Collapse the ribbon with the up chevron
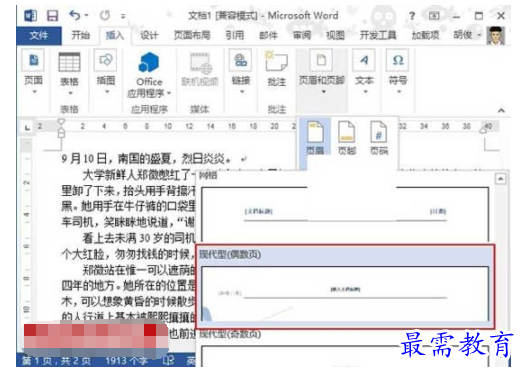This screenshot has height=376, width=522. point(501,110)
